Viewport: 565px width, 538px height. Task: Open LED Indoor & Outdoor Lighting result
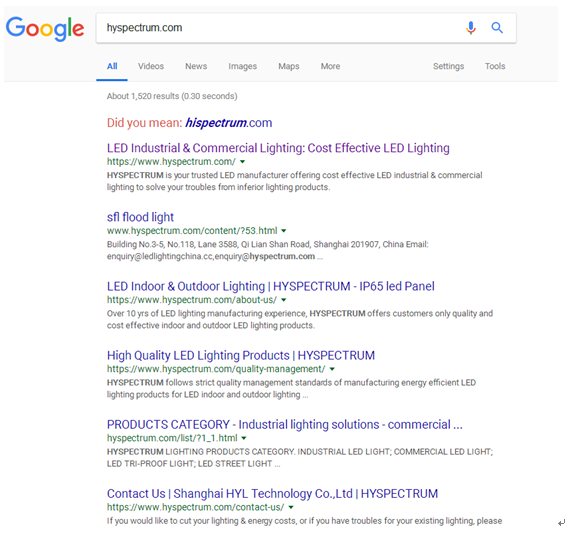point(271,286)
